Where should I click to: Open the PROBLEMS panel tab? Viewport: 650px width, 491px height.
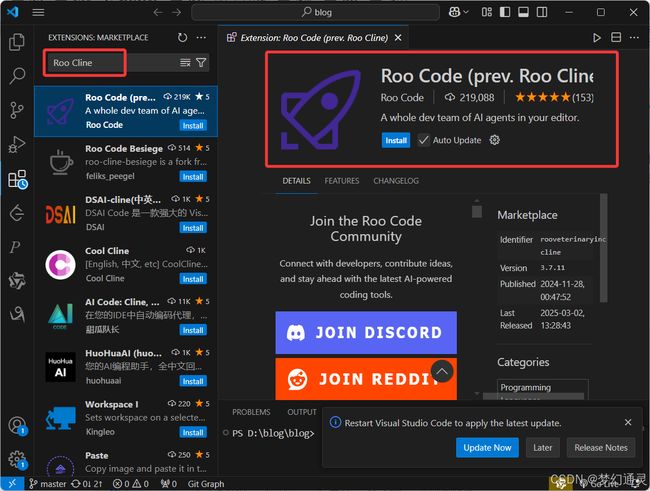(x=251, y=412)
